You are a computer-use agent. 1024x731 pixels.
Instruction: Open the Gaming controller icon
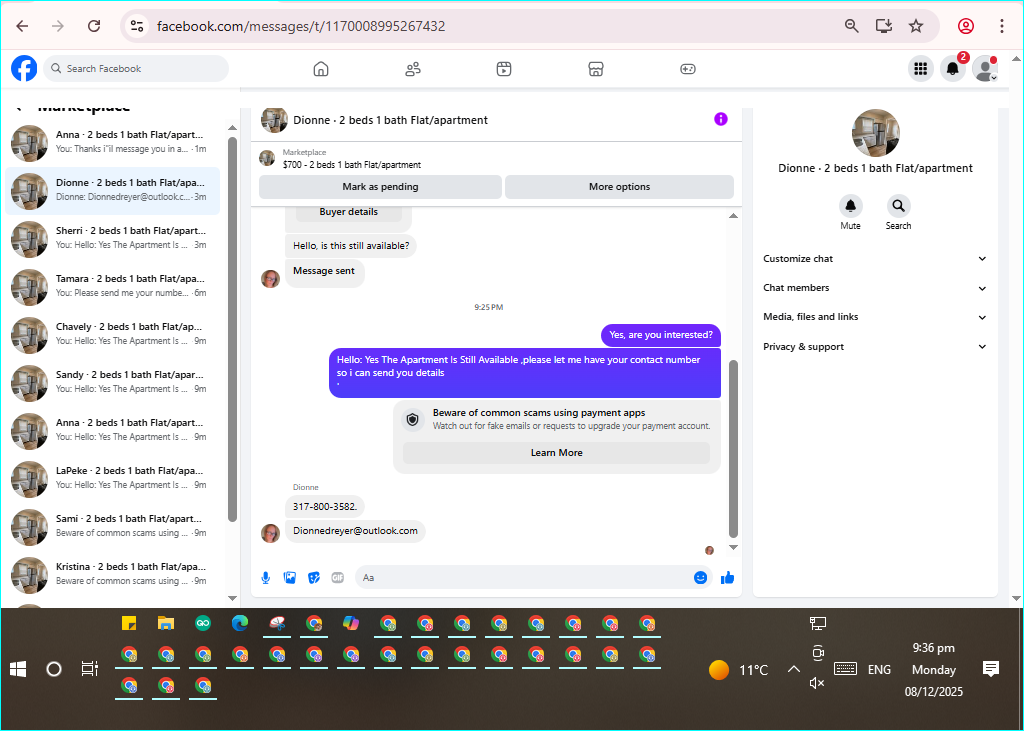tap(688, 69)
